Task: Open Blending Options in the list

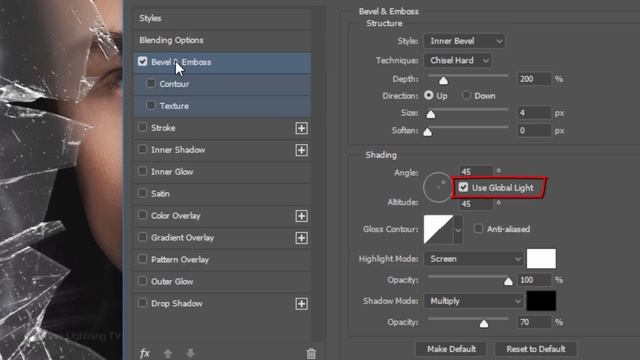Action: [222, 40]
